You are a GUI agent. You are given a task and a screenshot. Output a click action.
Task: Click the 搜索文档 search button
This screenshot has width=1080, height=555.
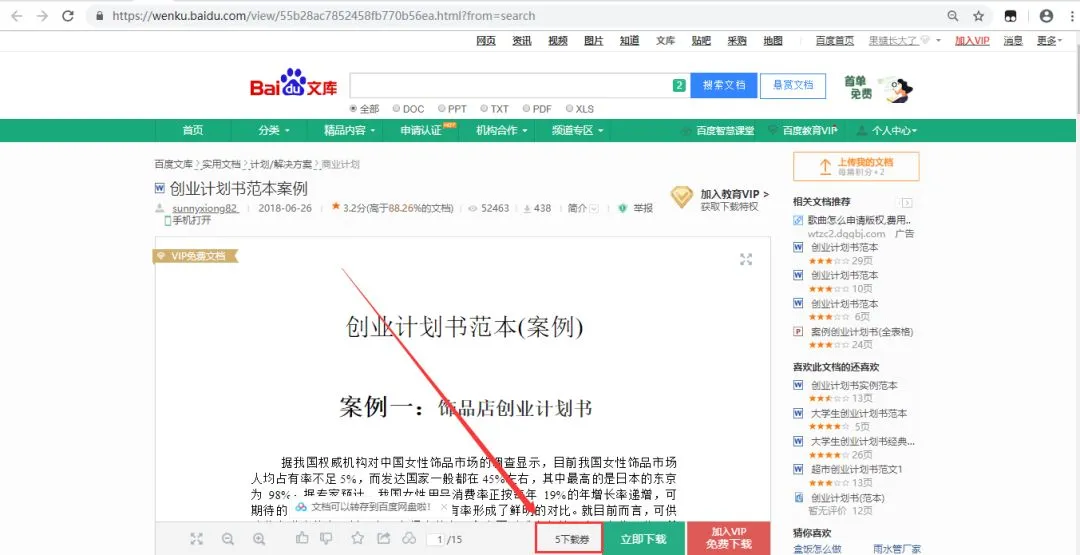pos(724,85)
